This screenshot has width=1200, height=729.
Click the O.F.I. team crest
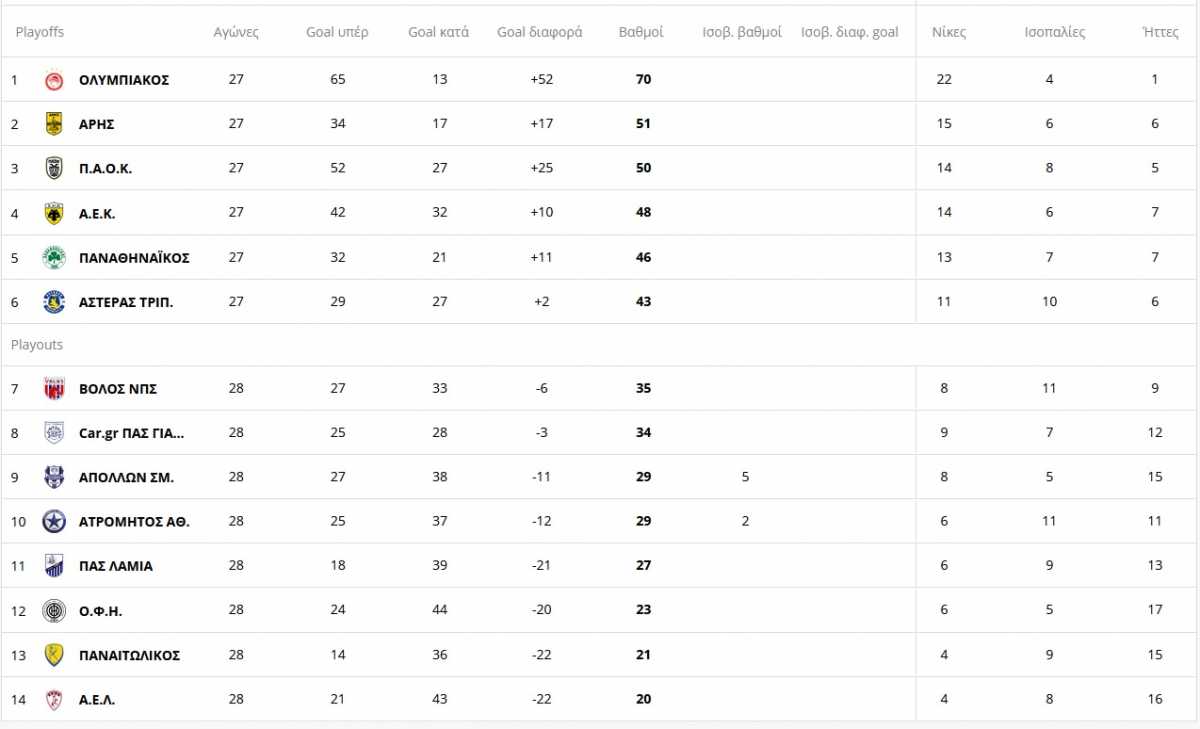point(54,610)
